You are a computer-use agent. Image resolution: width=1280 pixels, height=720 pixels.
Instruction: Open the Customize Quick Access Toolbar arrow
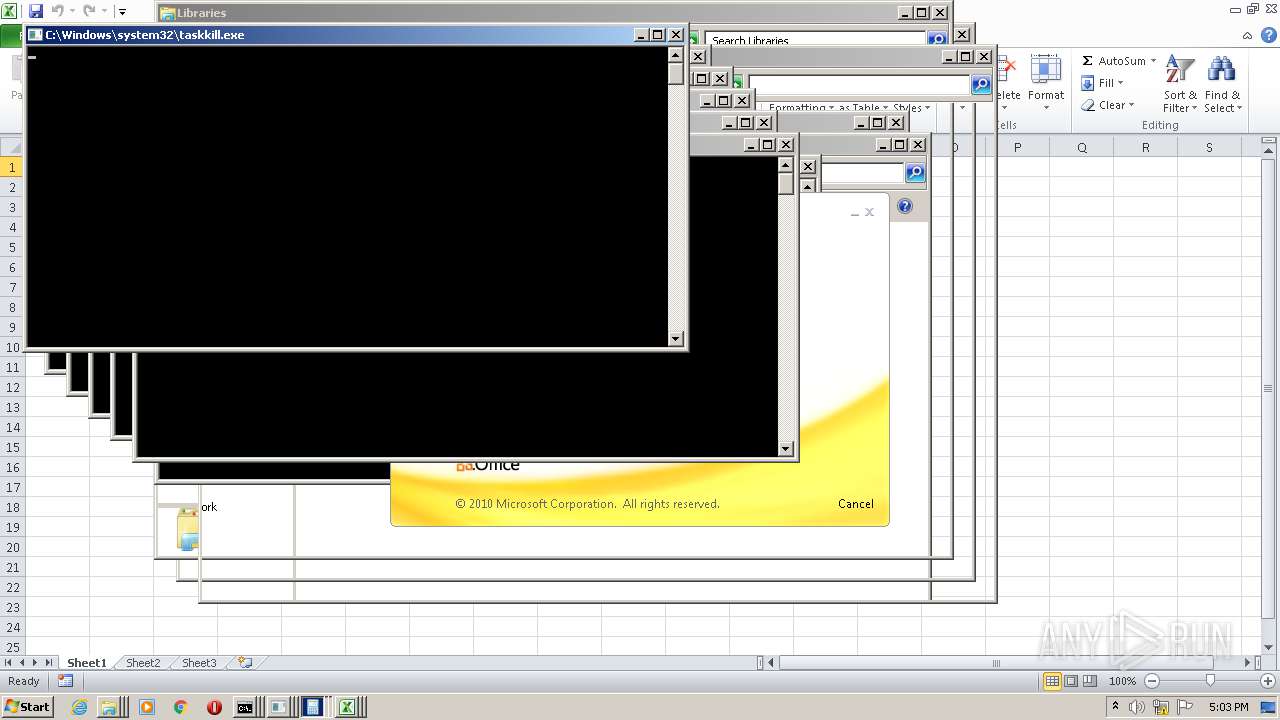122,12
